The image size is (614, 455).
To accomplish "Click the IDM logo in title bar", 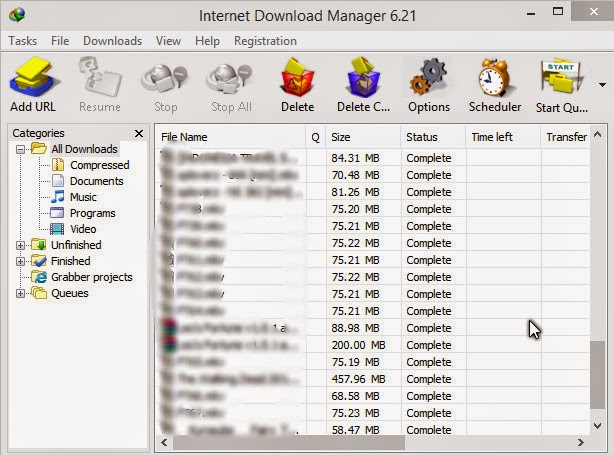I will coord(17,15).
